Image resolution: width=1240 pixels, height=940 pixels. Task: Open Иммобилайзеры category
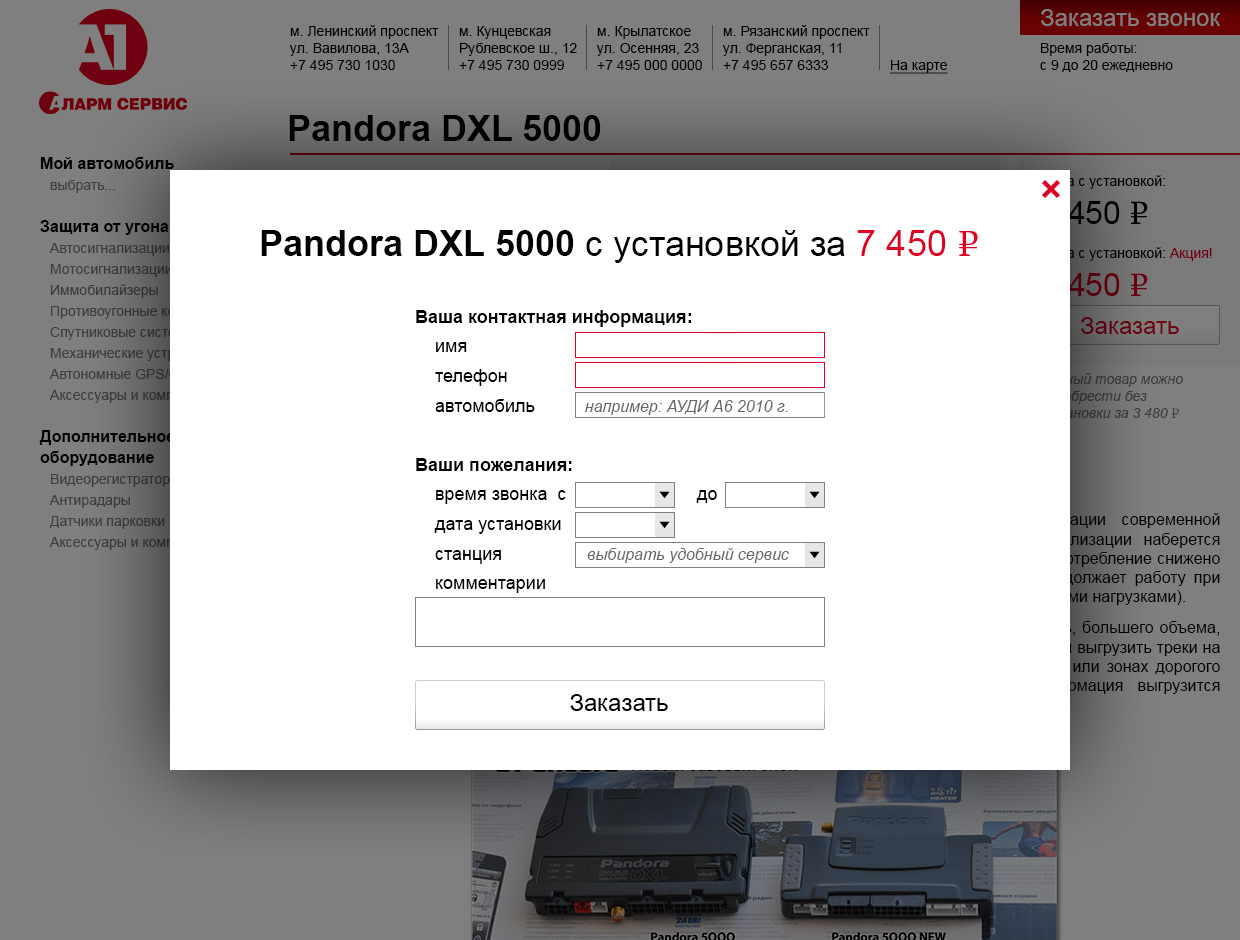pos(104,290)
